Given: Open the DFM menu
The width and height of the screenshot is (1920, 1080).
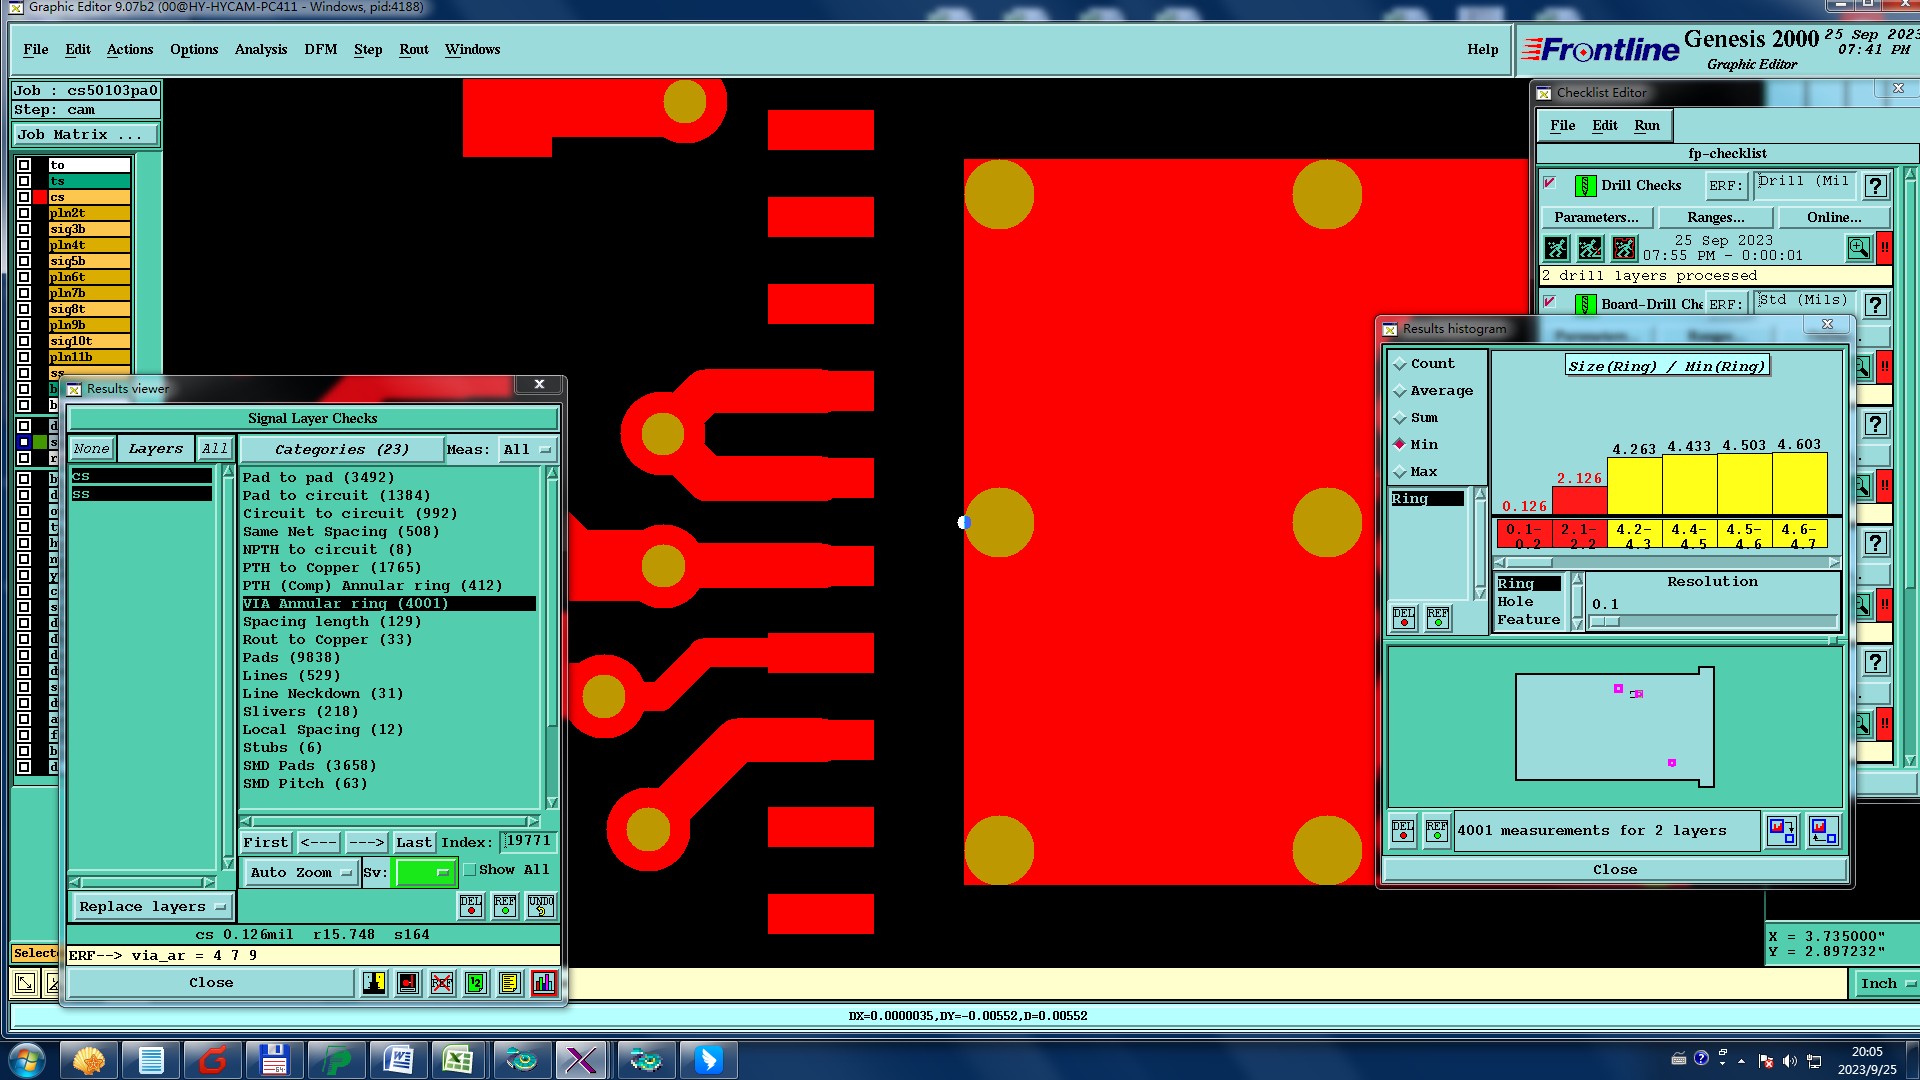Looking at the screenshot, I should [320, 49].
